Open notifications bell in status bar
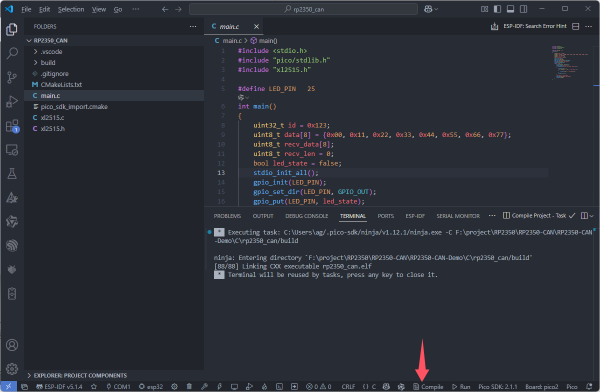This screenshot has height=392, width=600. [x=589, y=387]
